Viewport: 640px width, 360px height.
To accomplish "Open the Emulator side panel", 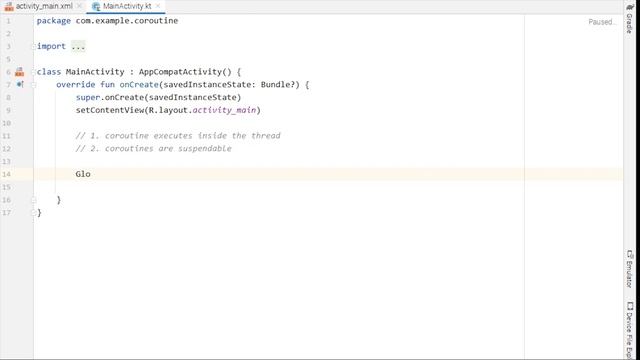I will coord(630,269).
